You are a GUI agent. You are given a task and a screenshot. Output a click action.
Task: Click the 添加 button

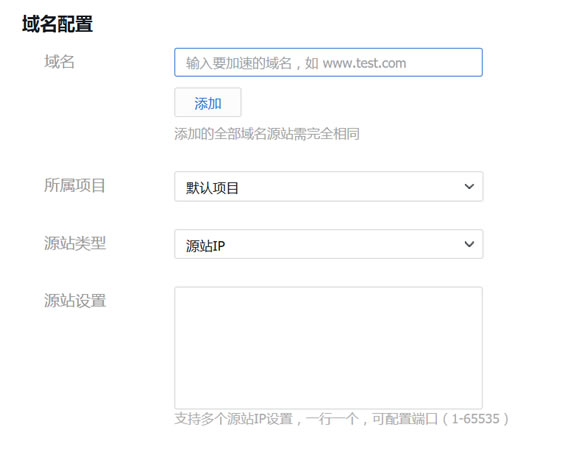208,102
